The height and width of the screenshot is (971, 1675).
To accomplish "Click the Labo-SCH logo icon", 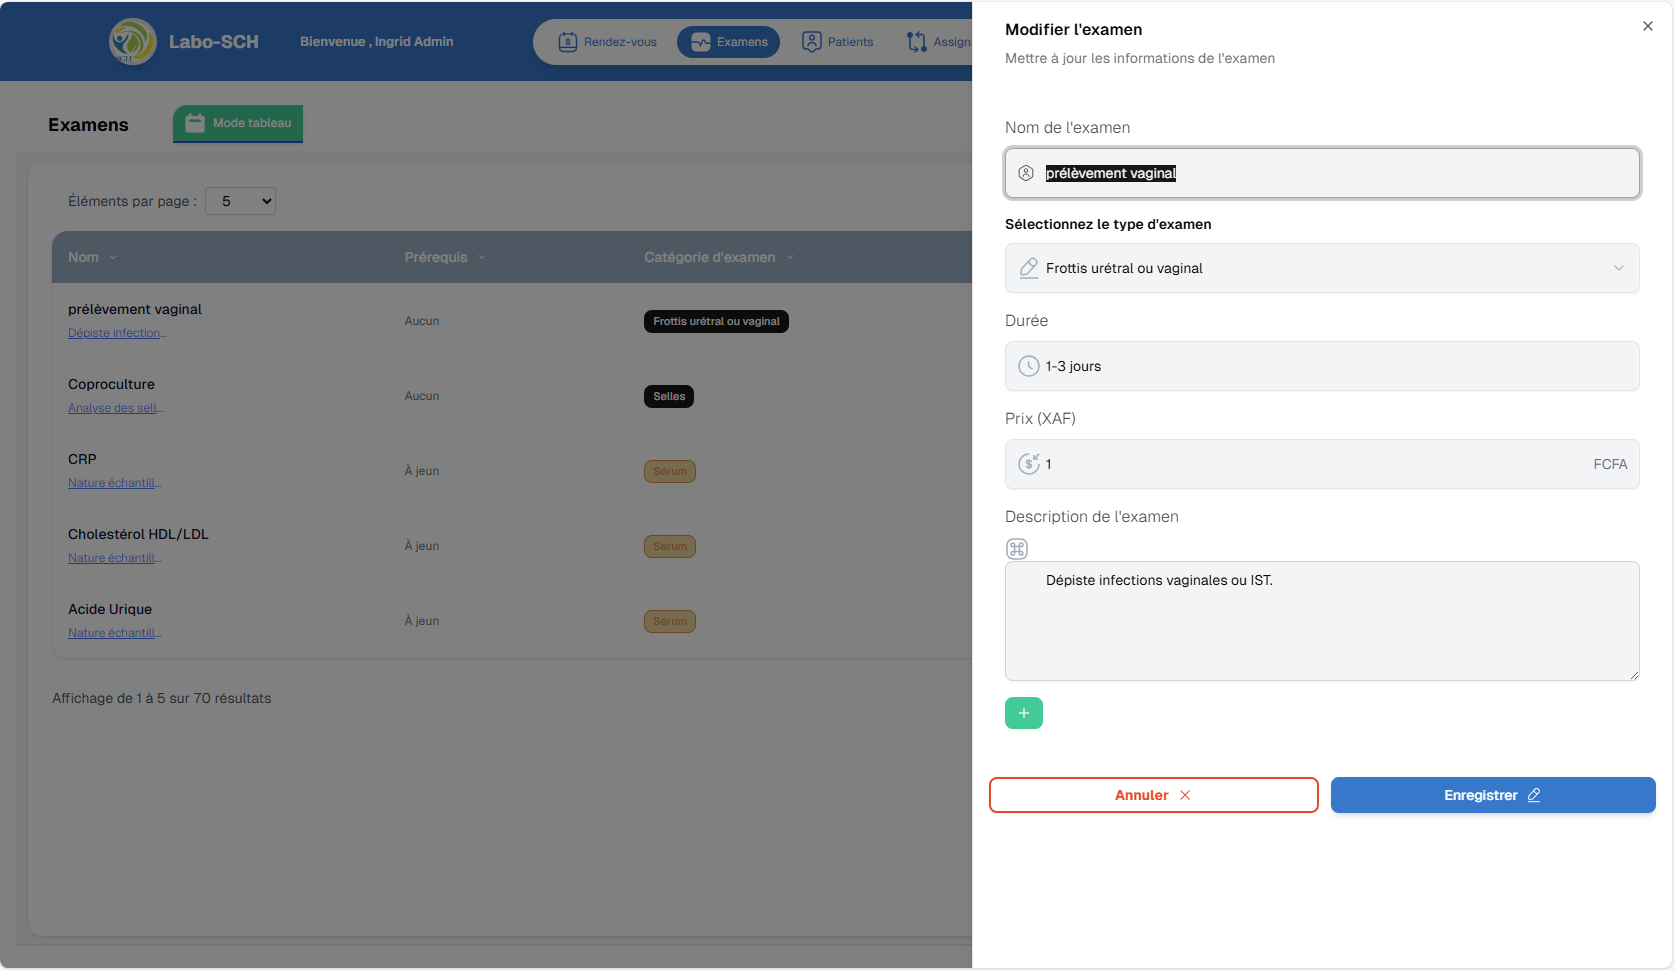I will pos(132,42).
